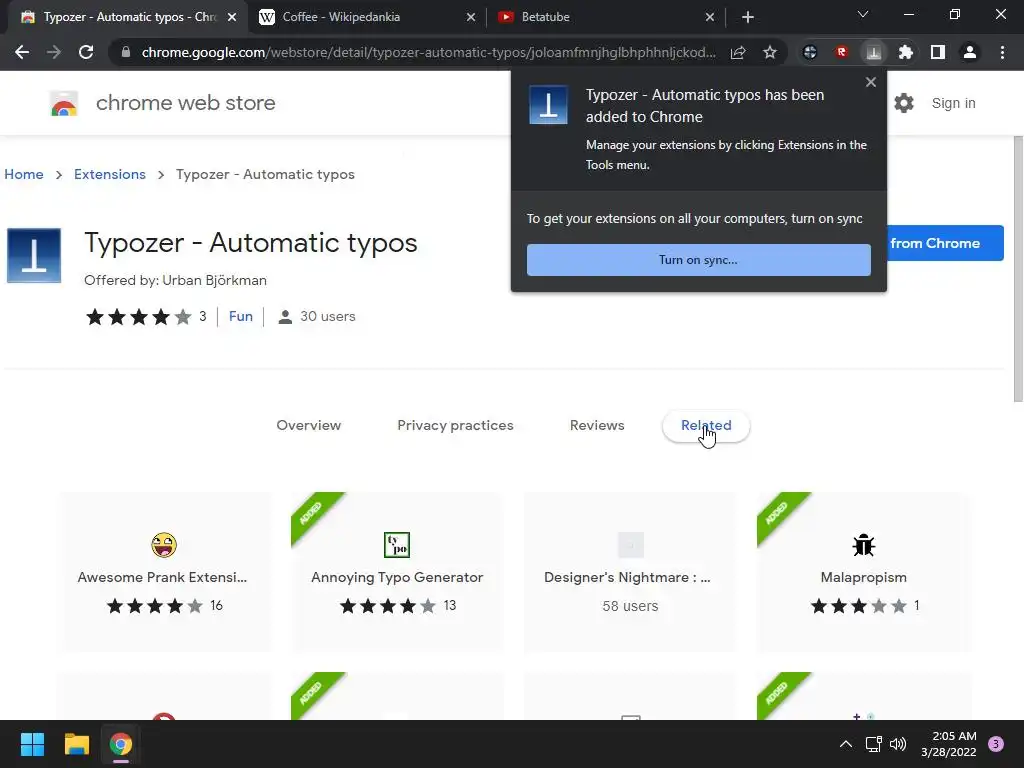Close the Coffee - Wikipedankia tab

click(471, 17)
